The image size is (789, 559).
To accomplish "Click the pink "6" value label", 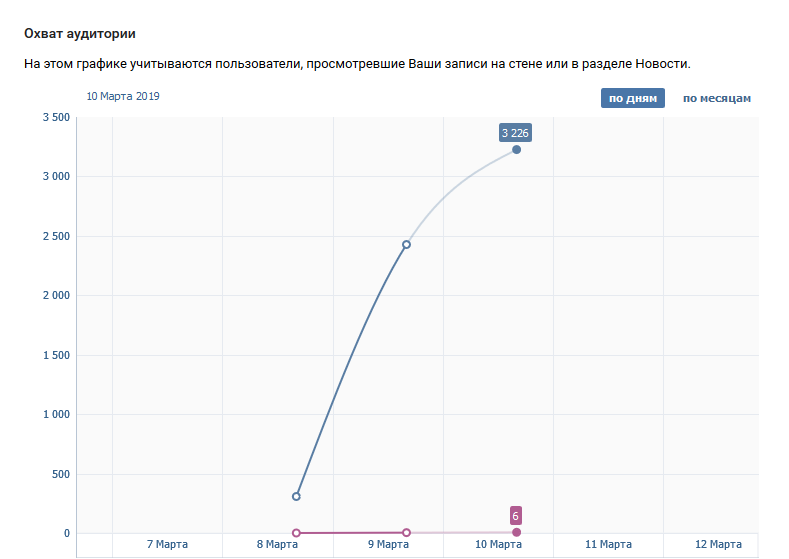I will point(516,516).
